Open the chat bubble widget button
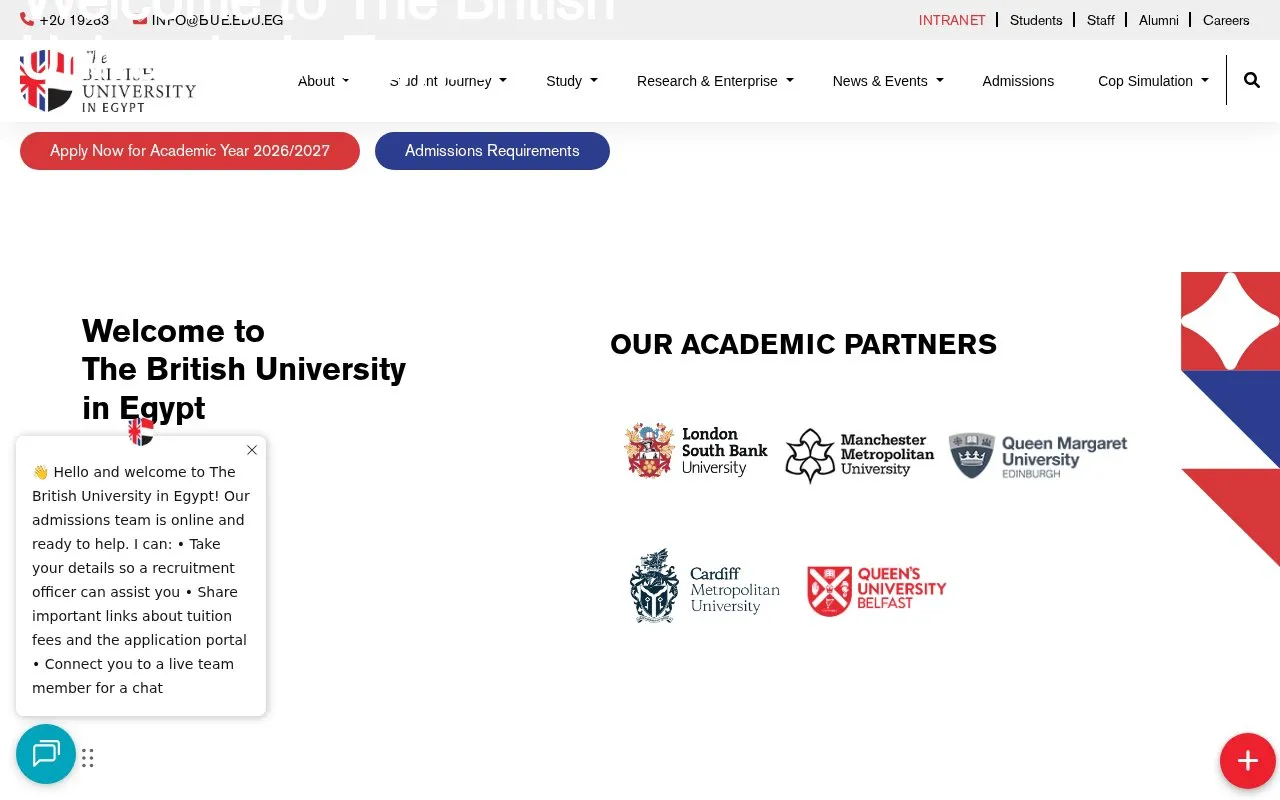This screenshot has height=800, width=1280. point(46,754)
